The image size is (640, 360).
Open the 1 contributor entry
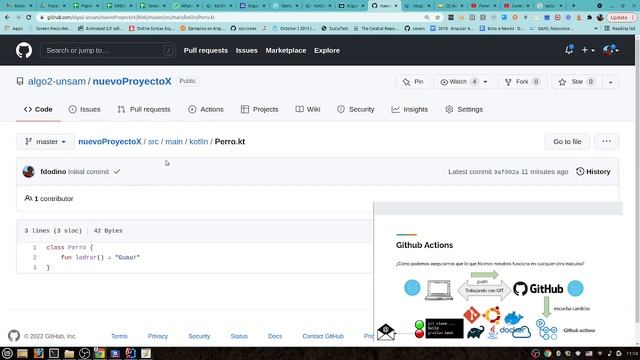click(x=49, y=199)
